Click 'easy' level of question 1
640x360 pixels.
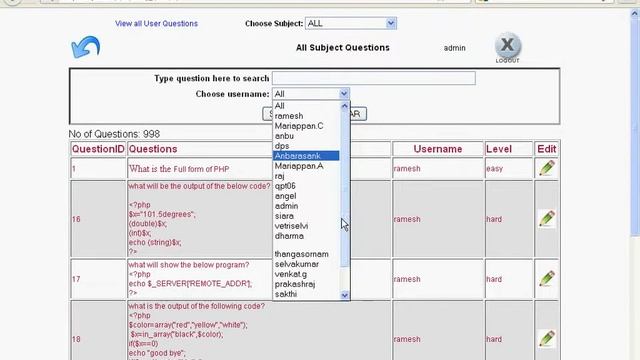[x=494, y=169]
